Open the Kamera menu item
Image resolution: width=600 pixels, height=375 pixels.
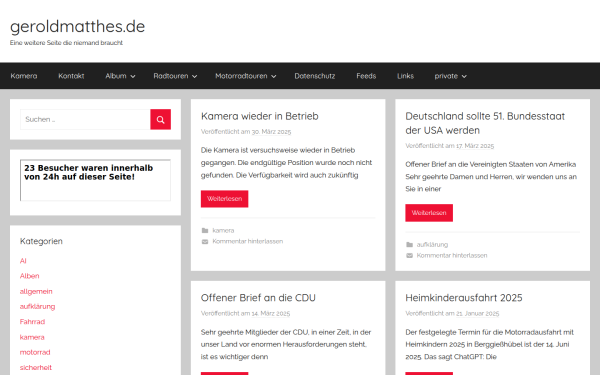24,76
